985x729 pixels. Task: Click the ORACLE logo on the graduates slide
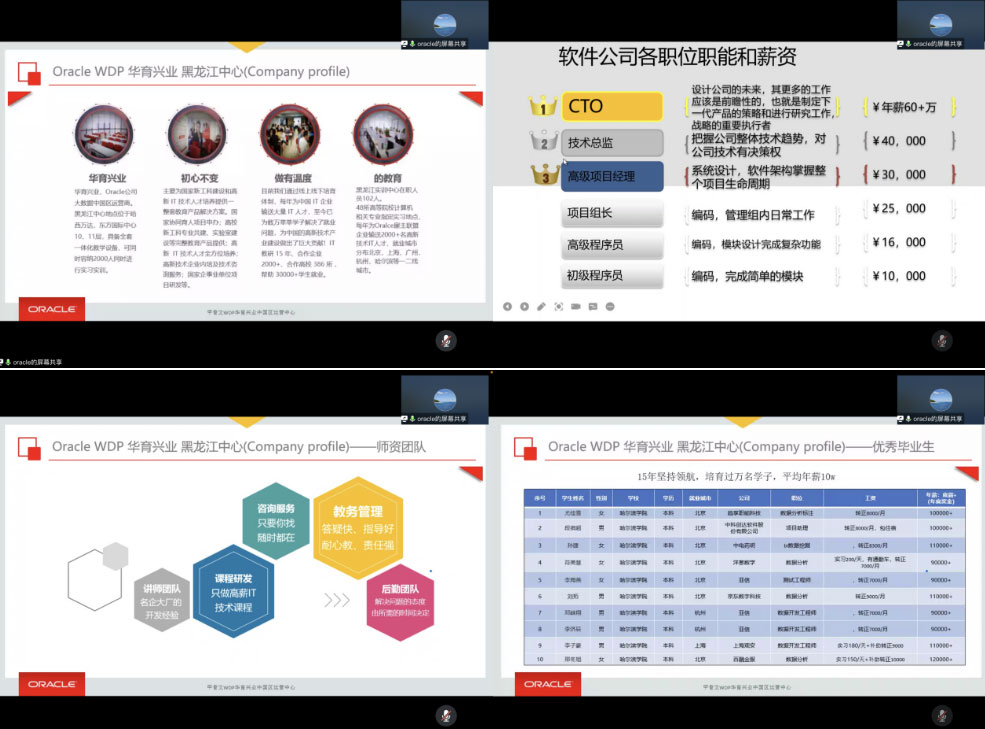[x=547, y=684]
